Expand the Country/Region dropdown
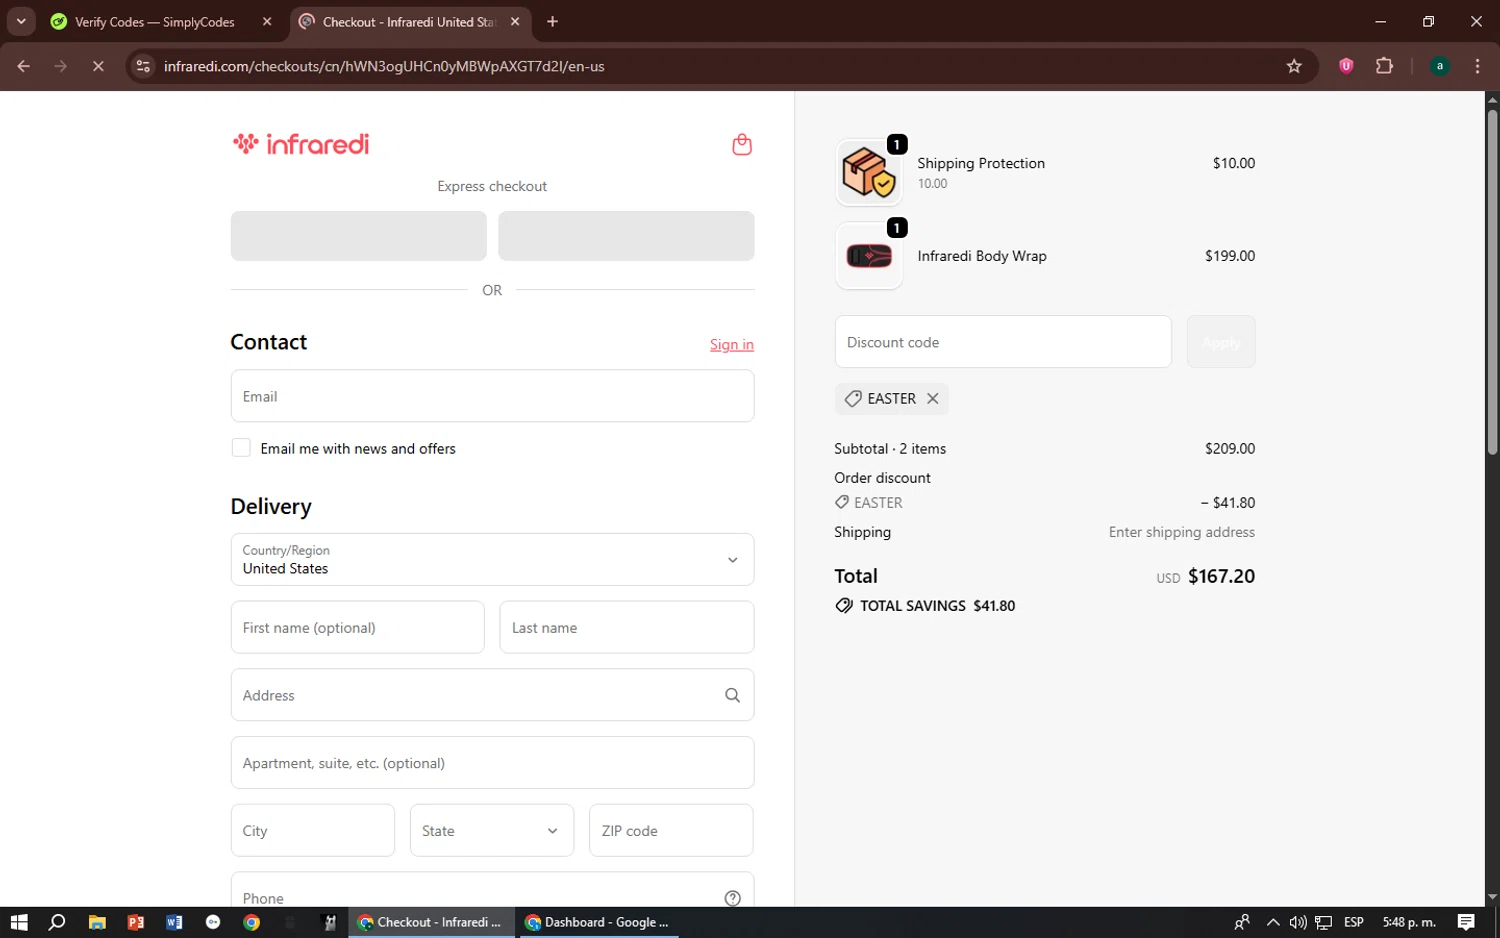1500x938 pixels. click(x=492, y=559)
